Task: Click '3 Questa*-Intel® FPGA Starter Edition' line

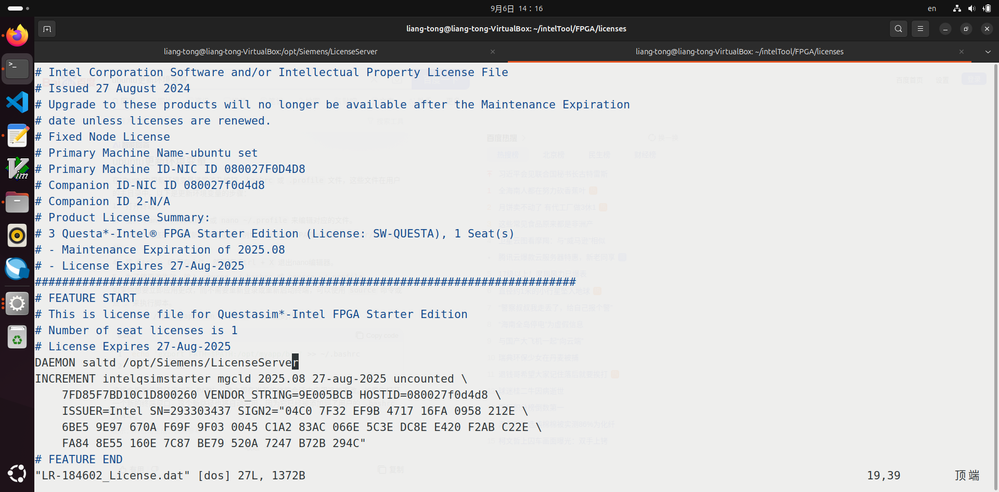Action: [275, 234]
